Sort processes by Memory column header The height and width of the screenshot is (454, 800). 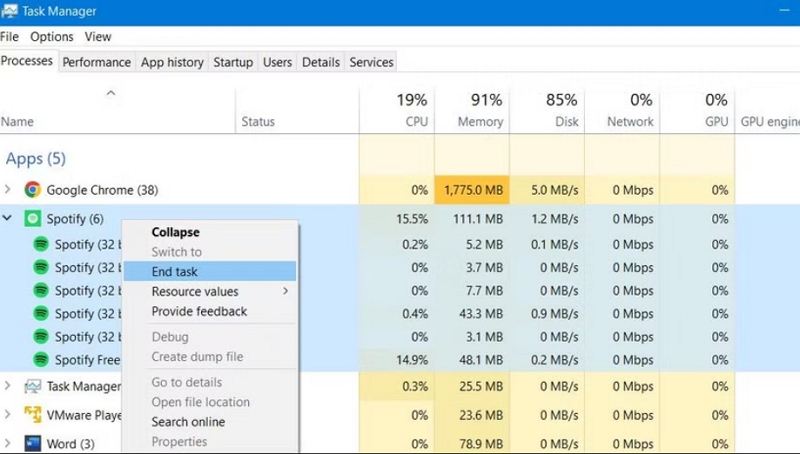point(472,111)
